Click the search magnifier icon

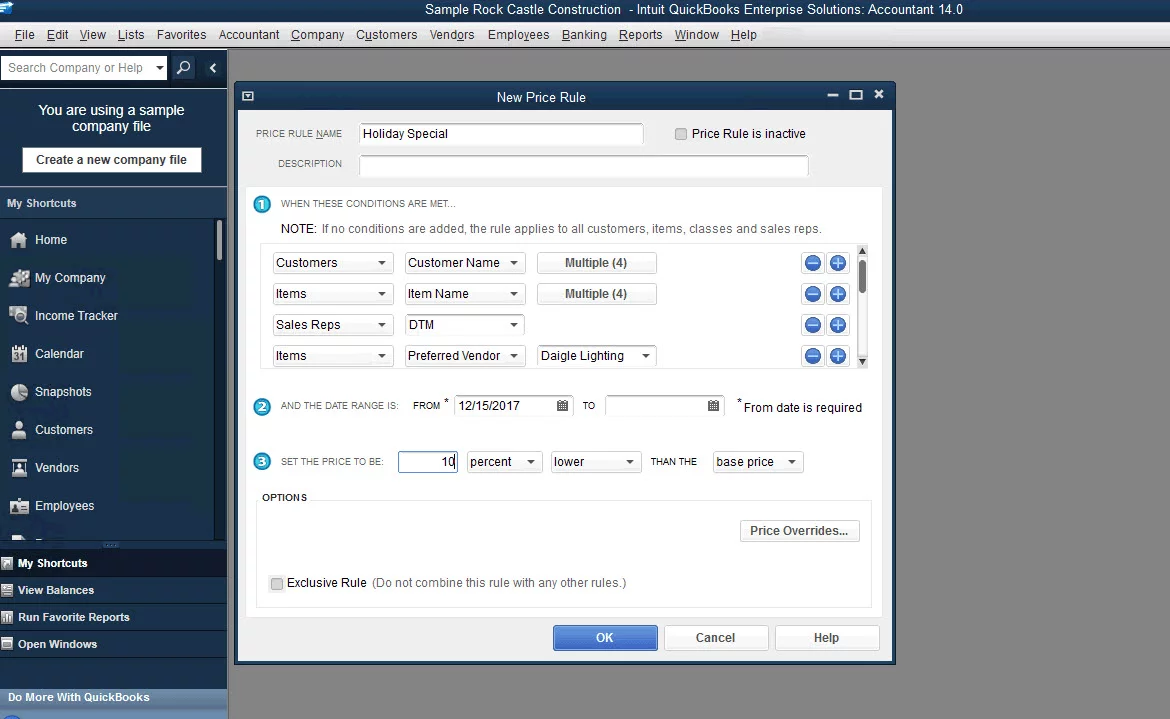coord(184,67)
